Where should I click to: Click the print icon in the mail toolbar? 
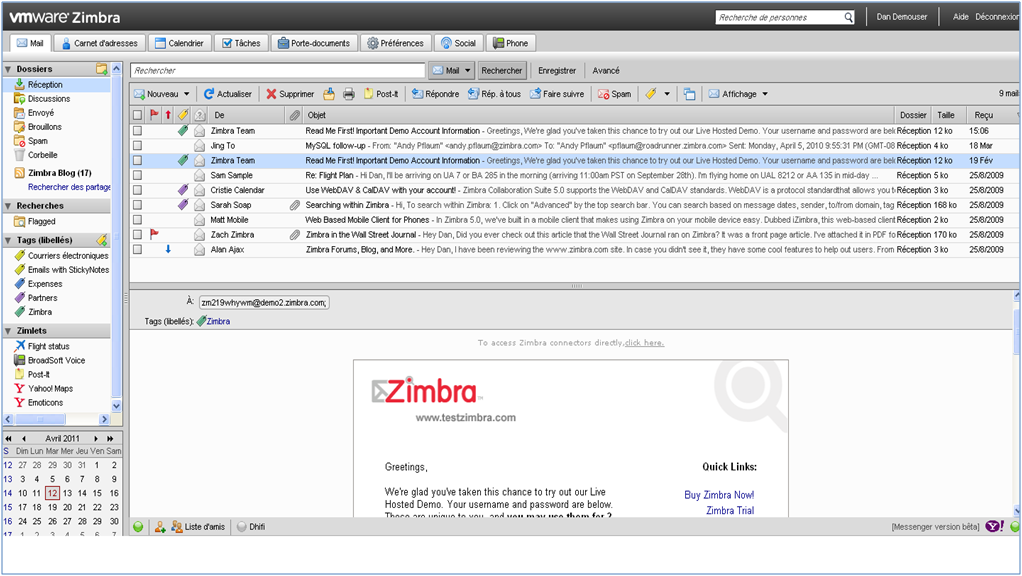tap(349, 94)
